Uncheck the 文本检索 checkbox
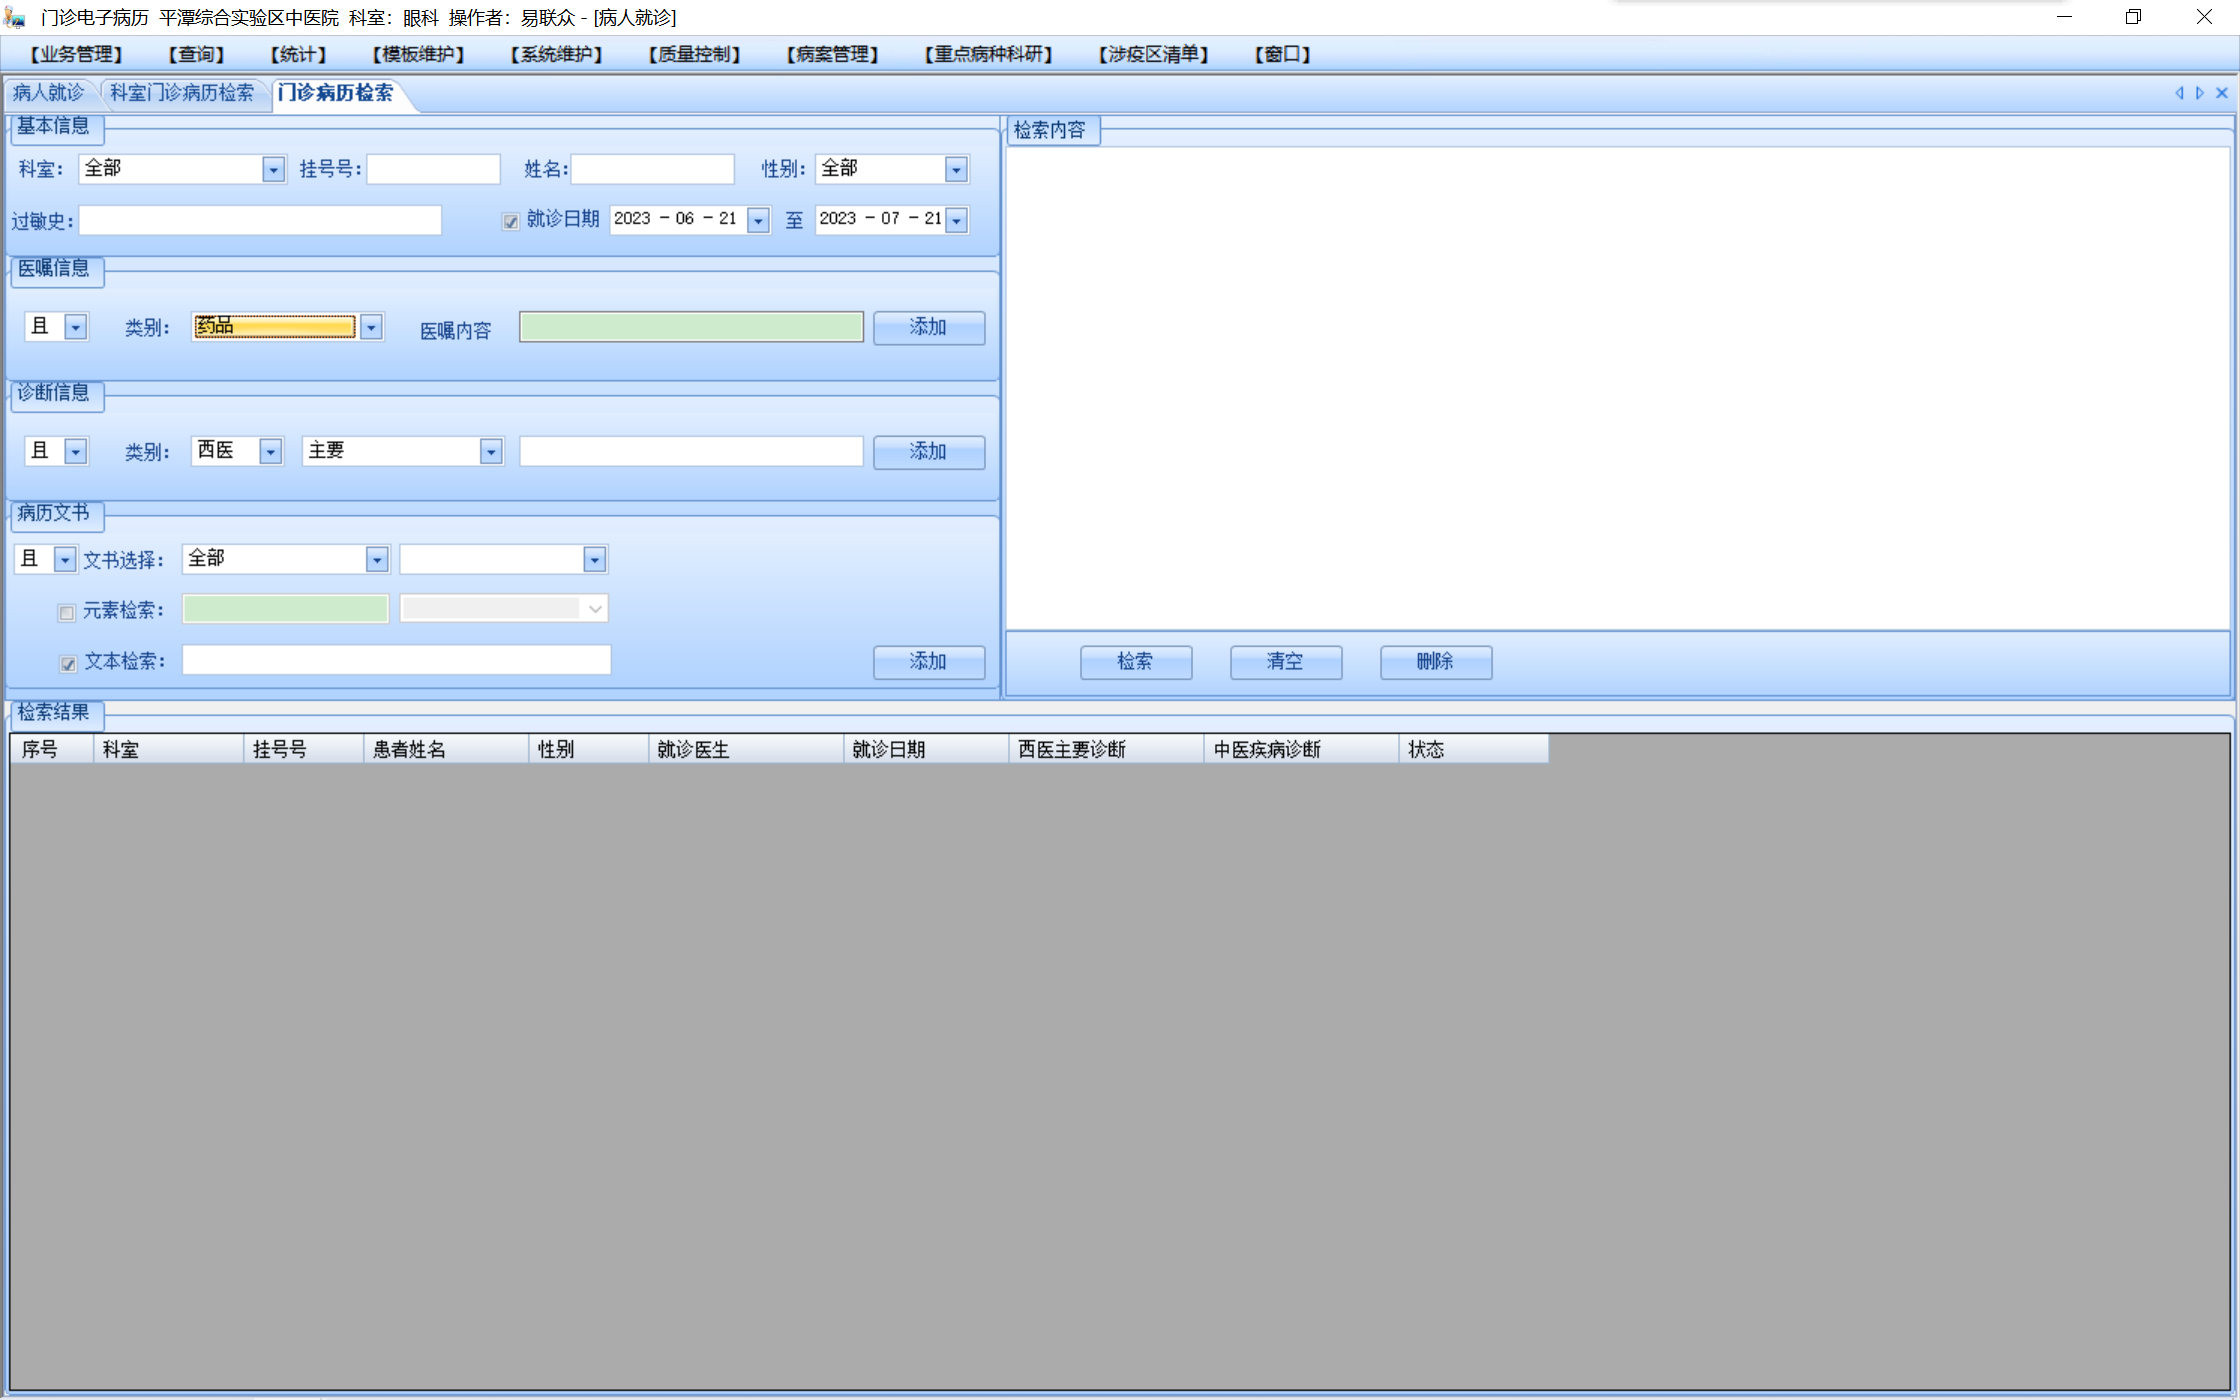The image size is (2240, 1400). (x=68, y=663)
